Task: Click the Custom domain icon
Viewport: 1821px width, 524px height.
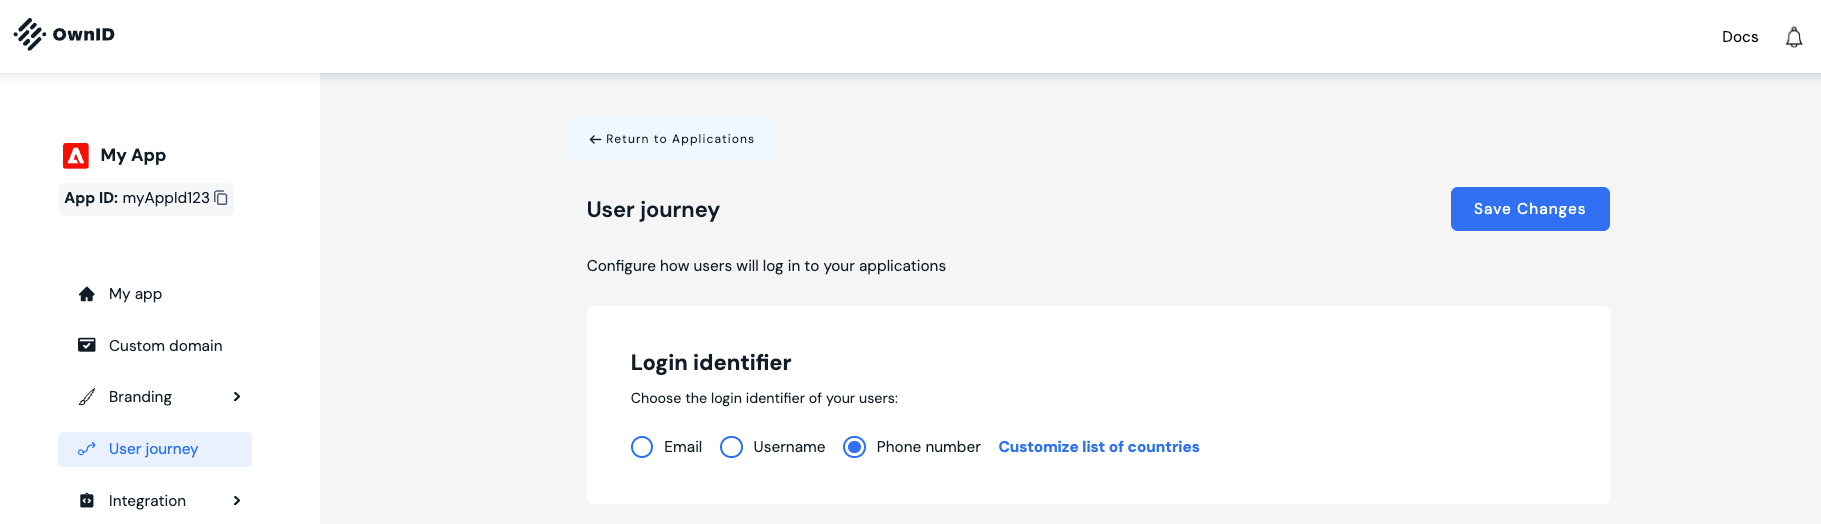Action: 87,345
